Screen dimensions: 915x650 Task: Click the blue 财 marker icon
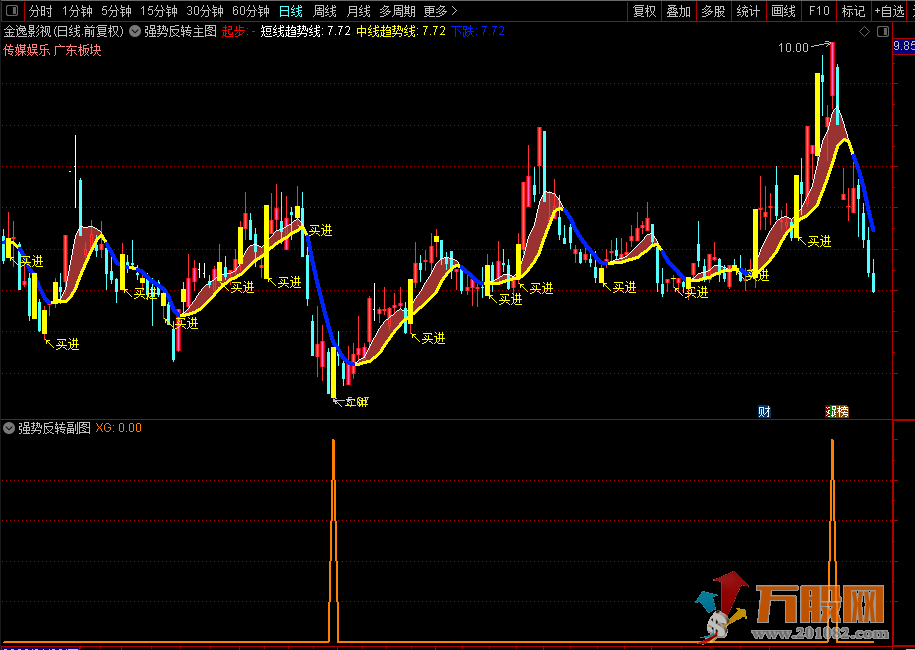click(x=765, y=411)
